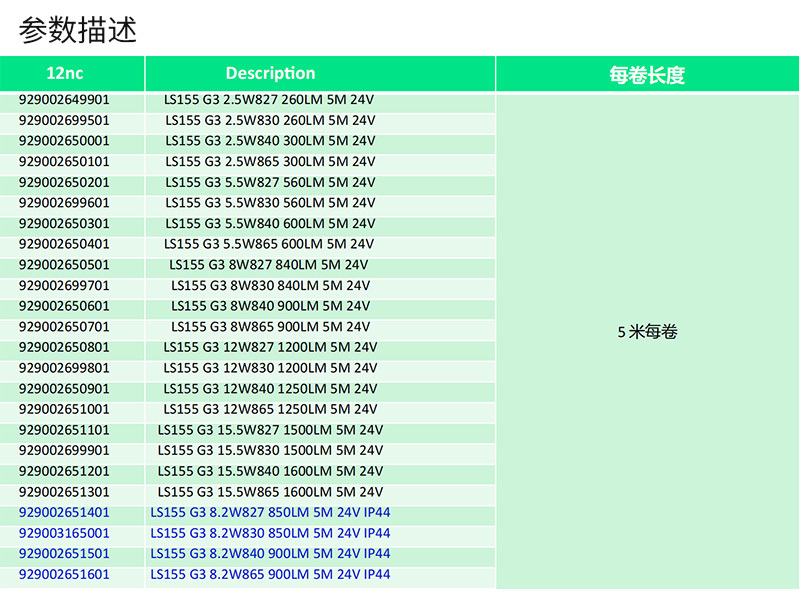Click description LS155 G3 5.5W840 600LM 5M 24V
Viewport: 800px width, 599px height.
(270, 223)
